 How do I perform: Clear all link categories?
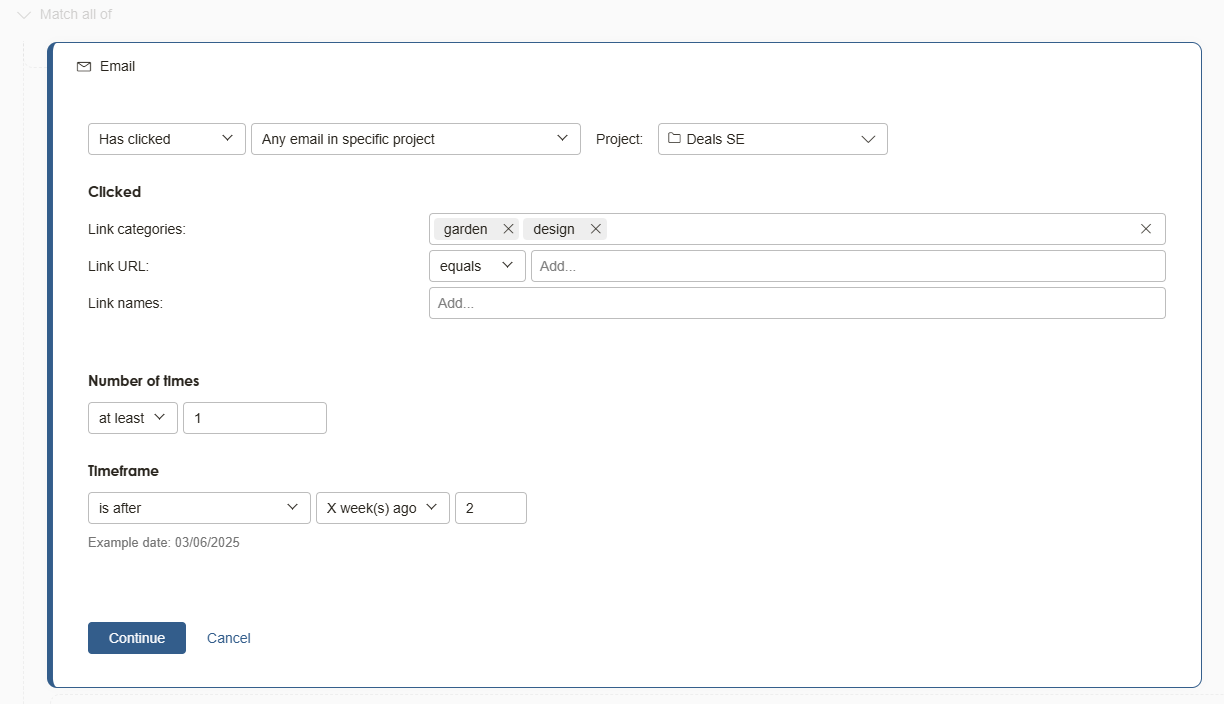click(1146, 229)
